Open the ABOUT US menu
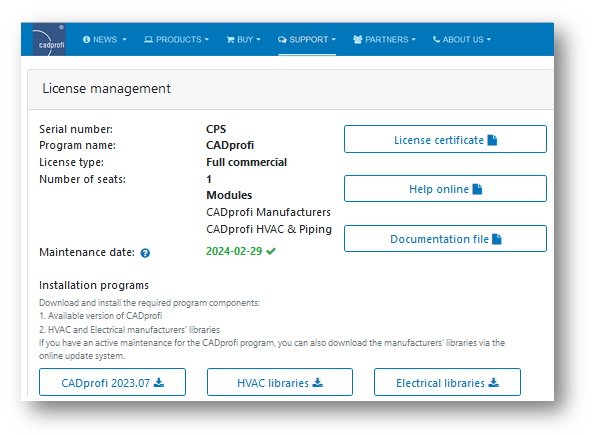This screenshot has height=435, width=596. (462, 40)
